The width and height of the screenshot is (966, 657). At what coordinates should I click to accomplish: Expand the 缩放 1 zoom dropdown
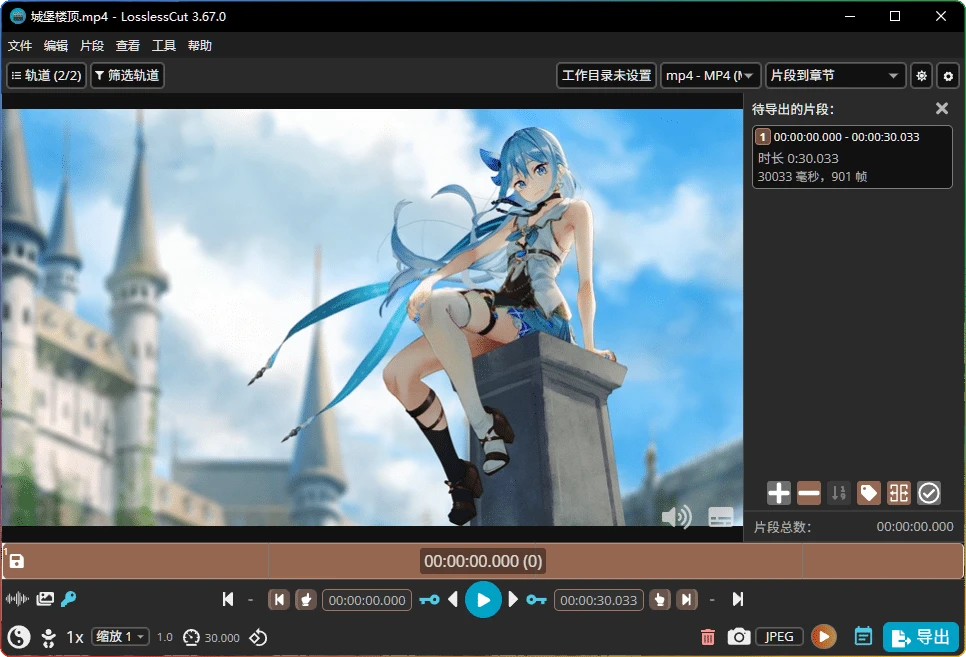[119, 637]
